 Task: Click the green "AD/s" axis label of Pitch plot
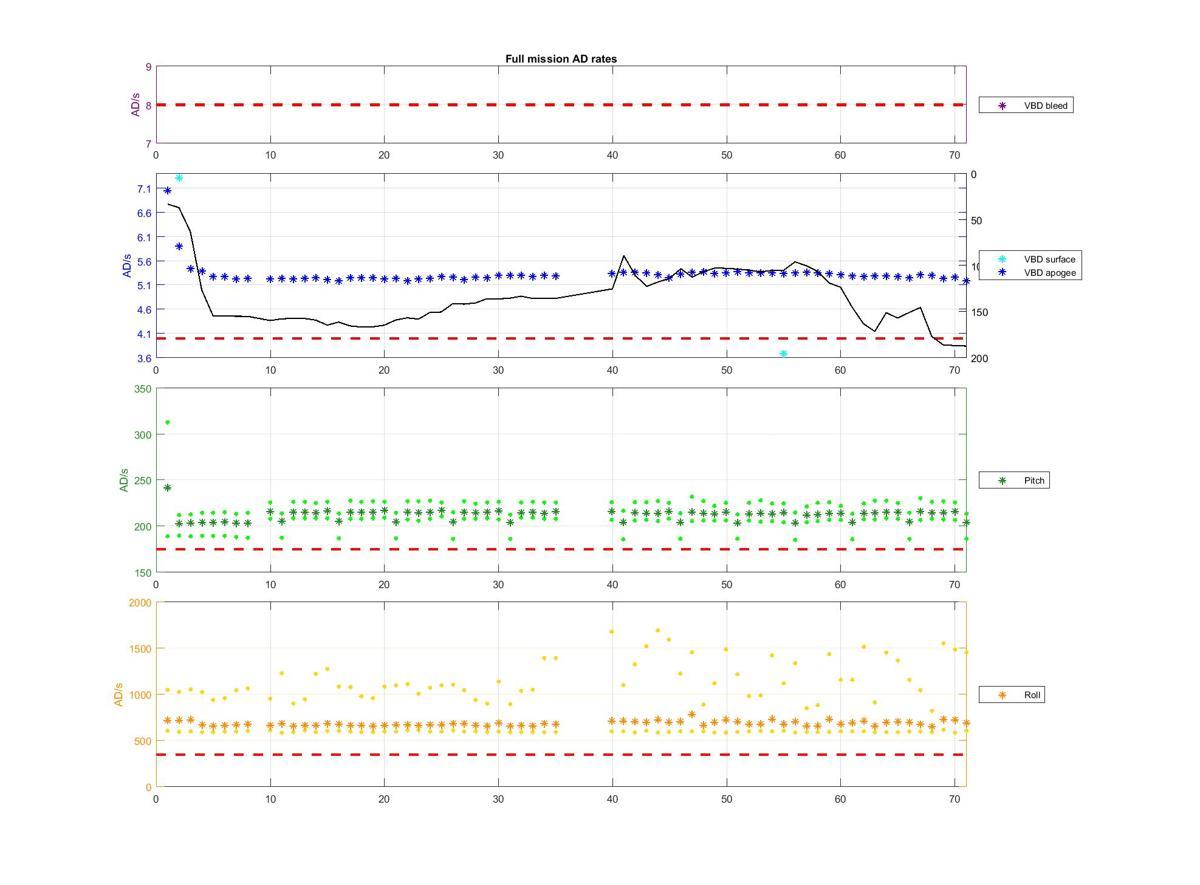pos(124,480)
